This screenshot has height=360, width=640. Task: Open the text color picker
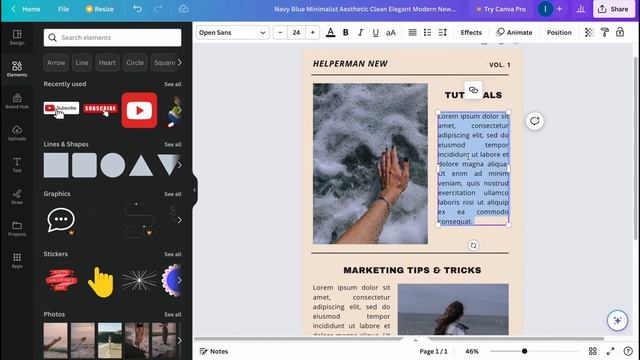pos(331,32)
